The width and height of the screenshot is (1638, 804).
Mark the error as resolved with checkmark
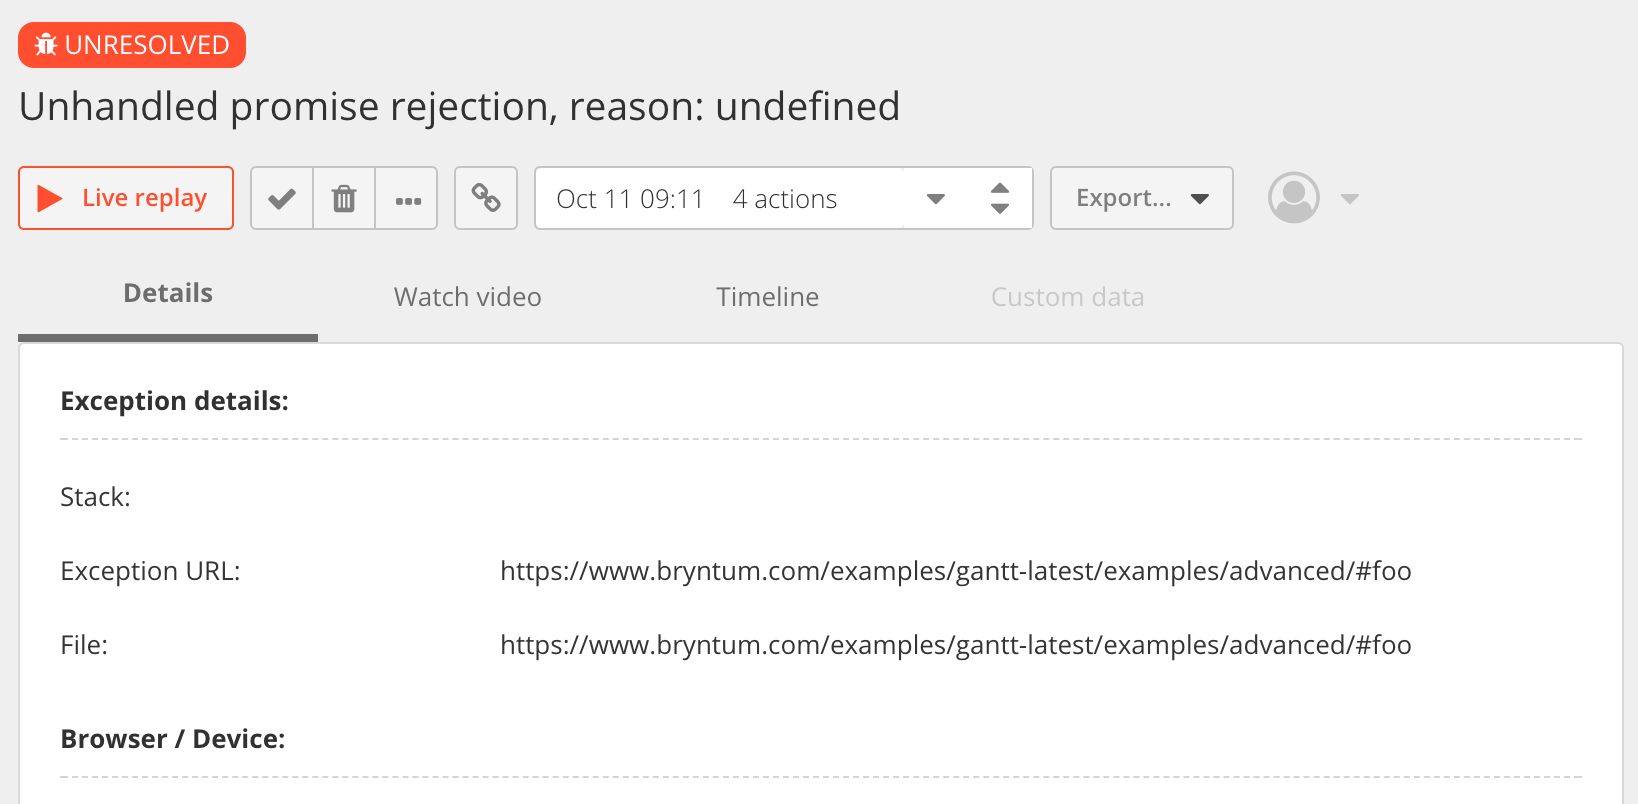282,198
